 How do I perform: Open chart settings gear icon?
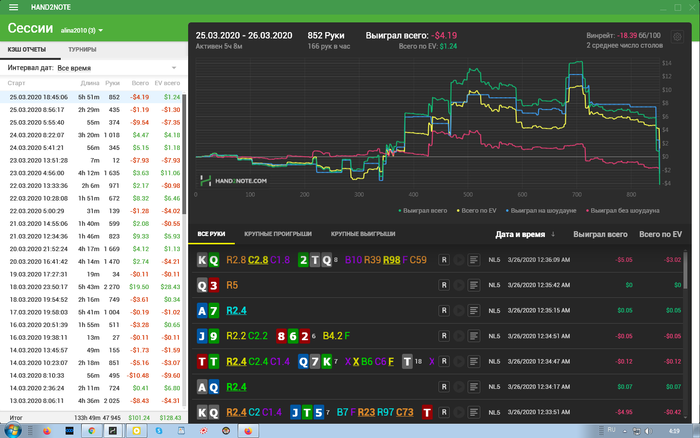pos(677,37)
